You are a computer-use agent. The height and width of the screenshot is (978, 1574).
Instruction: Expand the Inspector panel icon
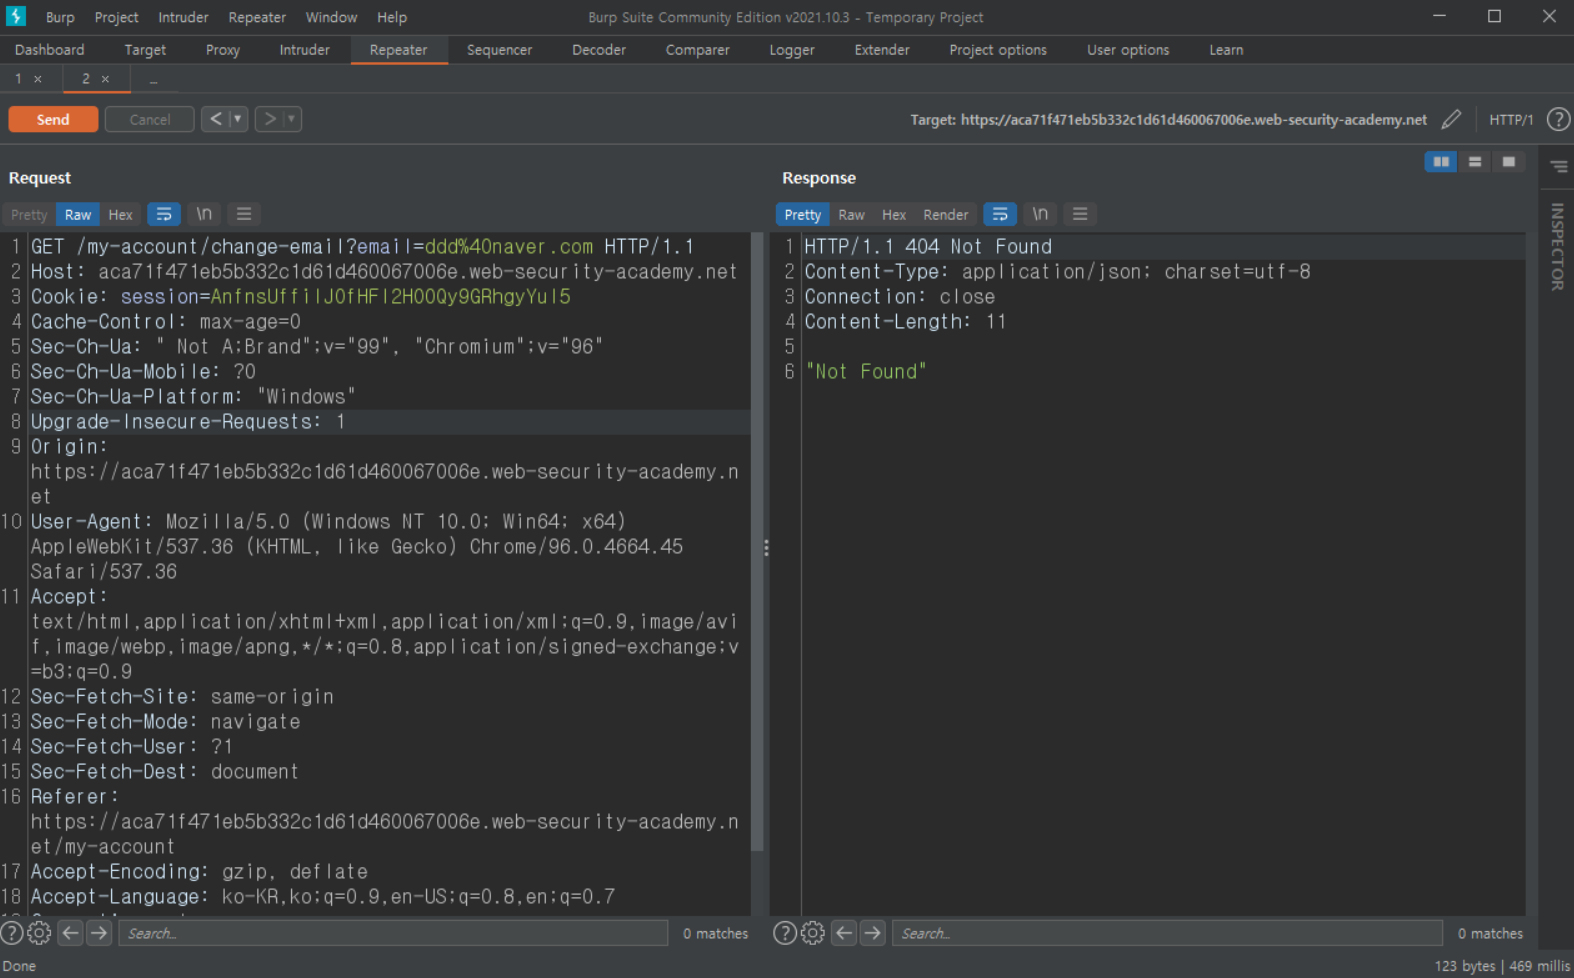[x=1559, y=167]
